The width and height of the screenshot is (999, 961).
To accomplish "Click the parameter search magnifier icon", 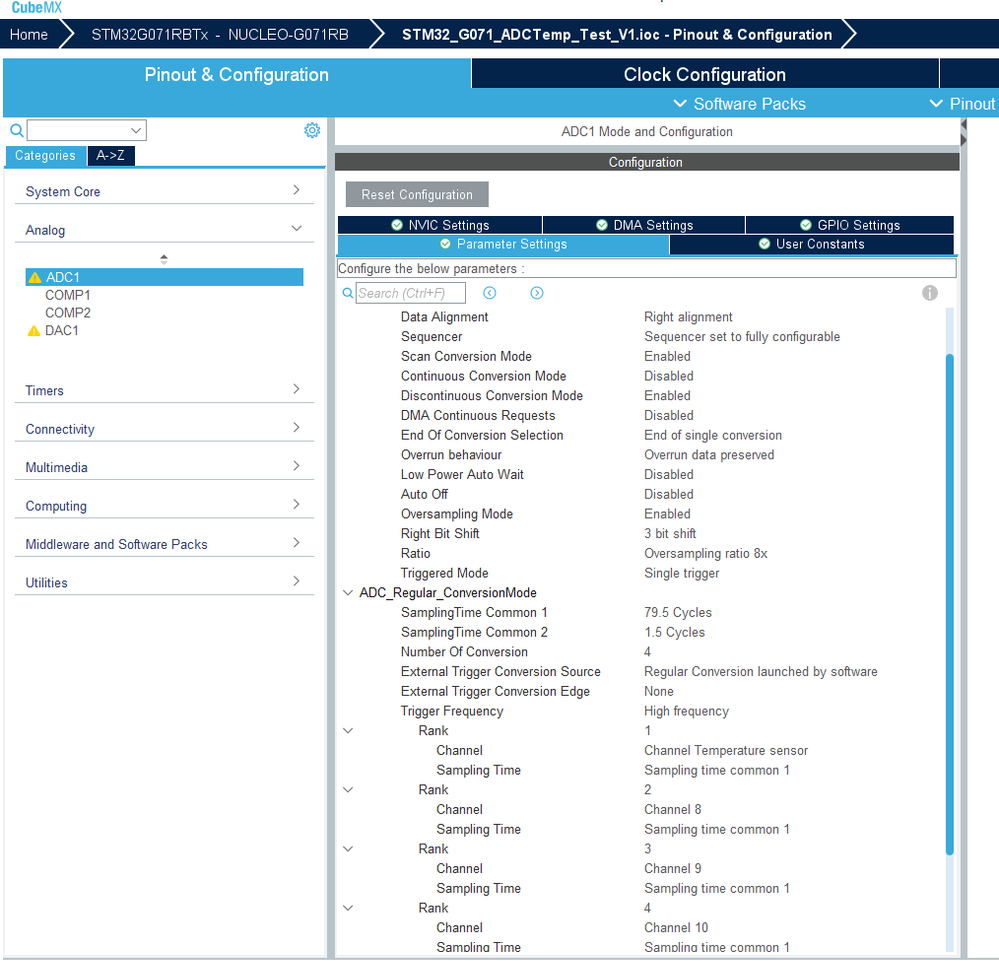I will [x=348, y=293].
